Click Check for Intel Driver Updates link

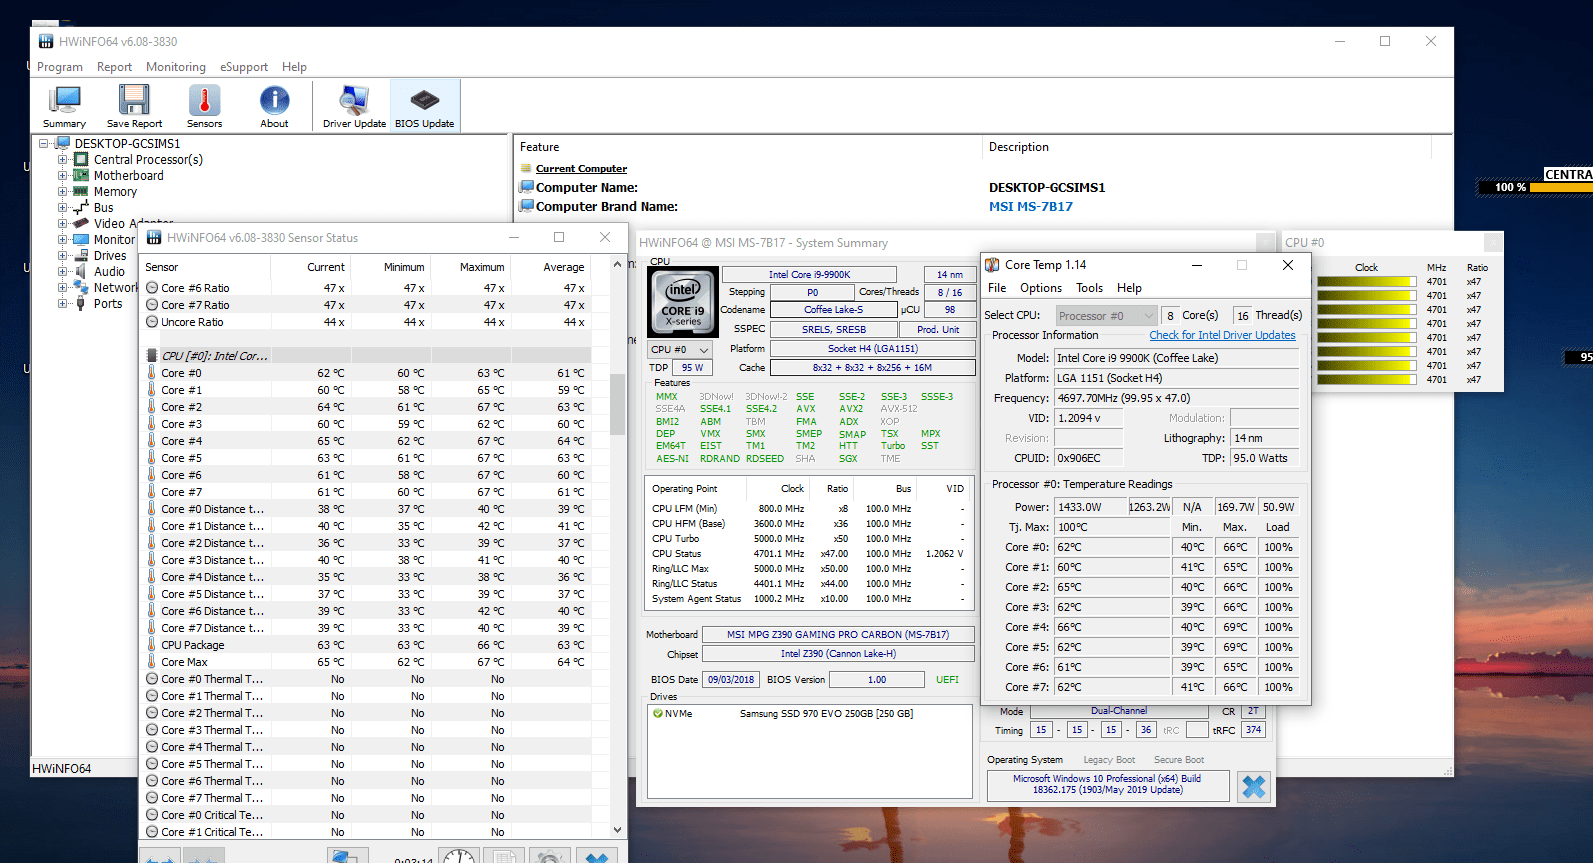tap(1222, 336)
